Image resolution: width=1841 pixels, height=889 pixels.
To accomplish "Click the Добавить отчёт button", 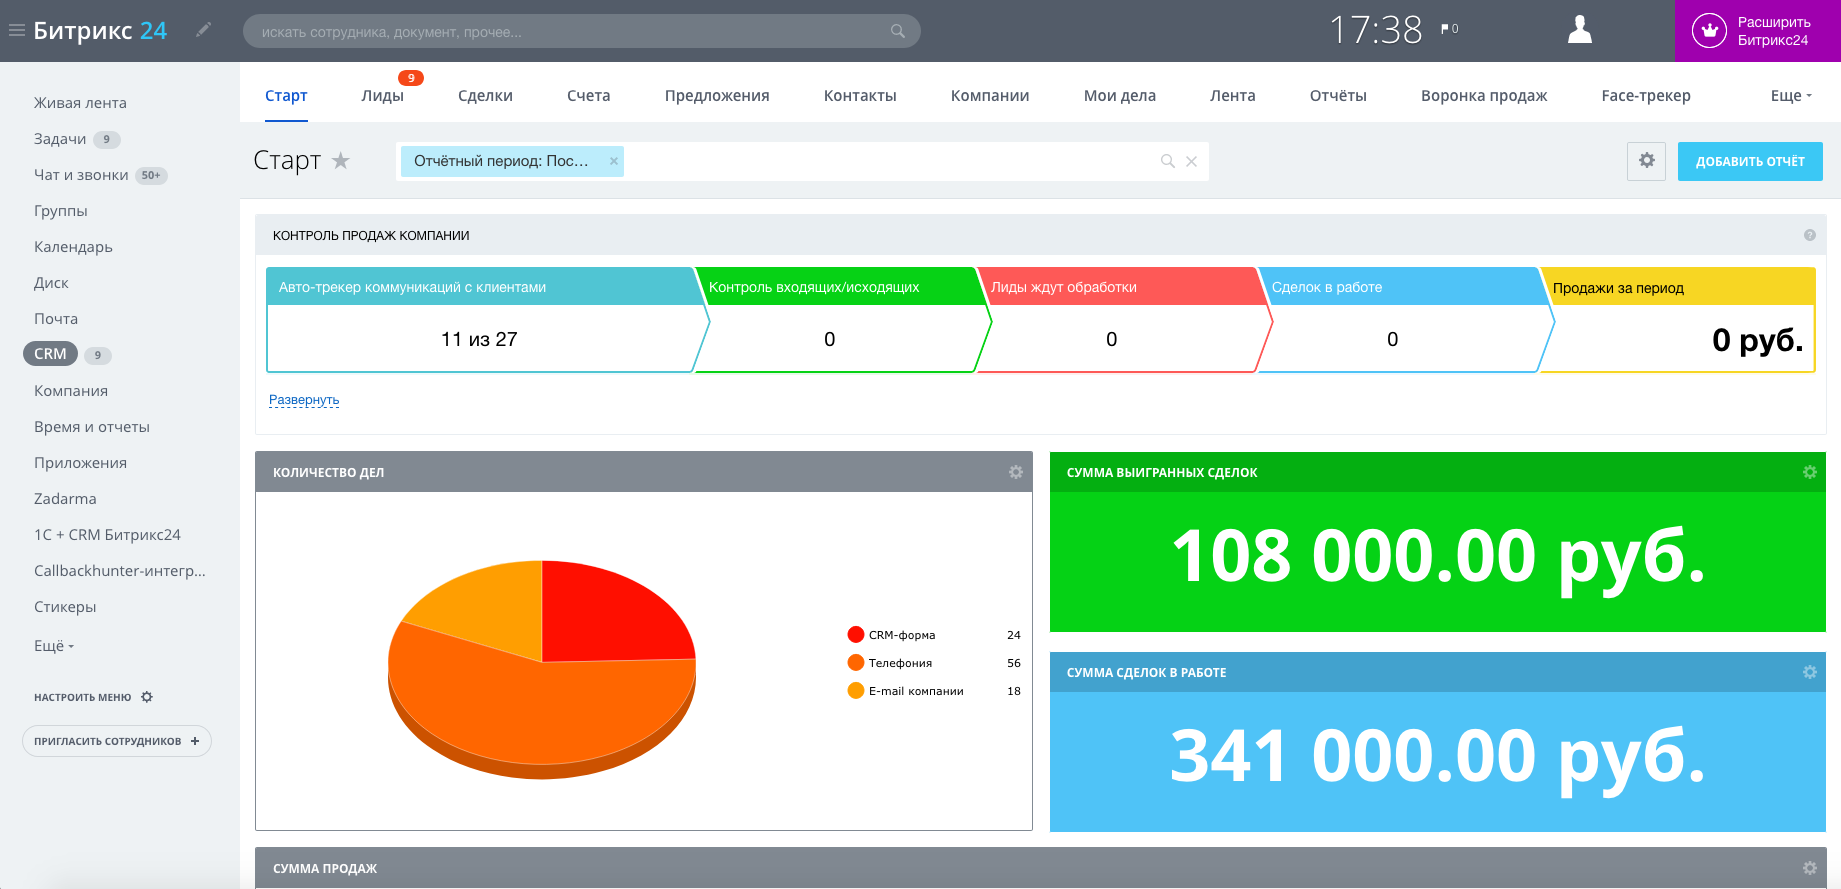I will (x=1749, y=161).
